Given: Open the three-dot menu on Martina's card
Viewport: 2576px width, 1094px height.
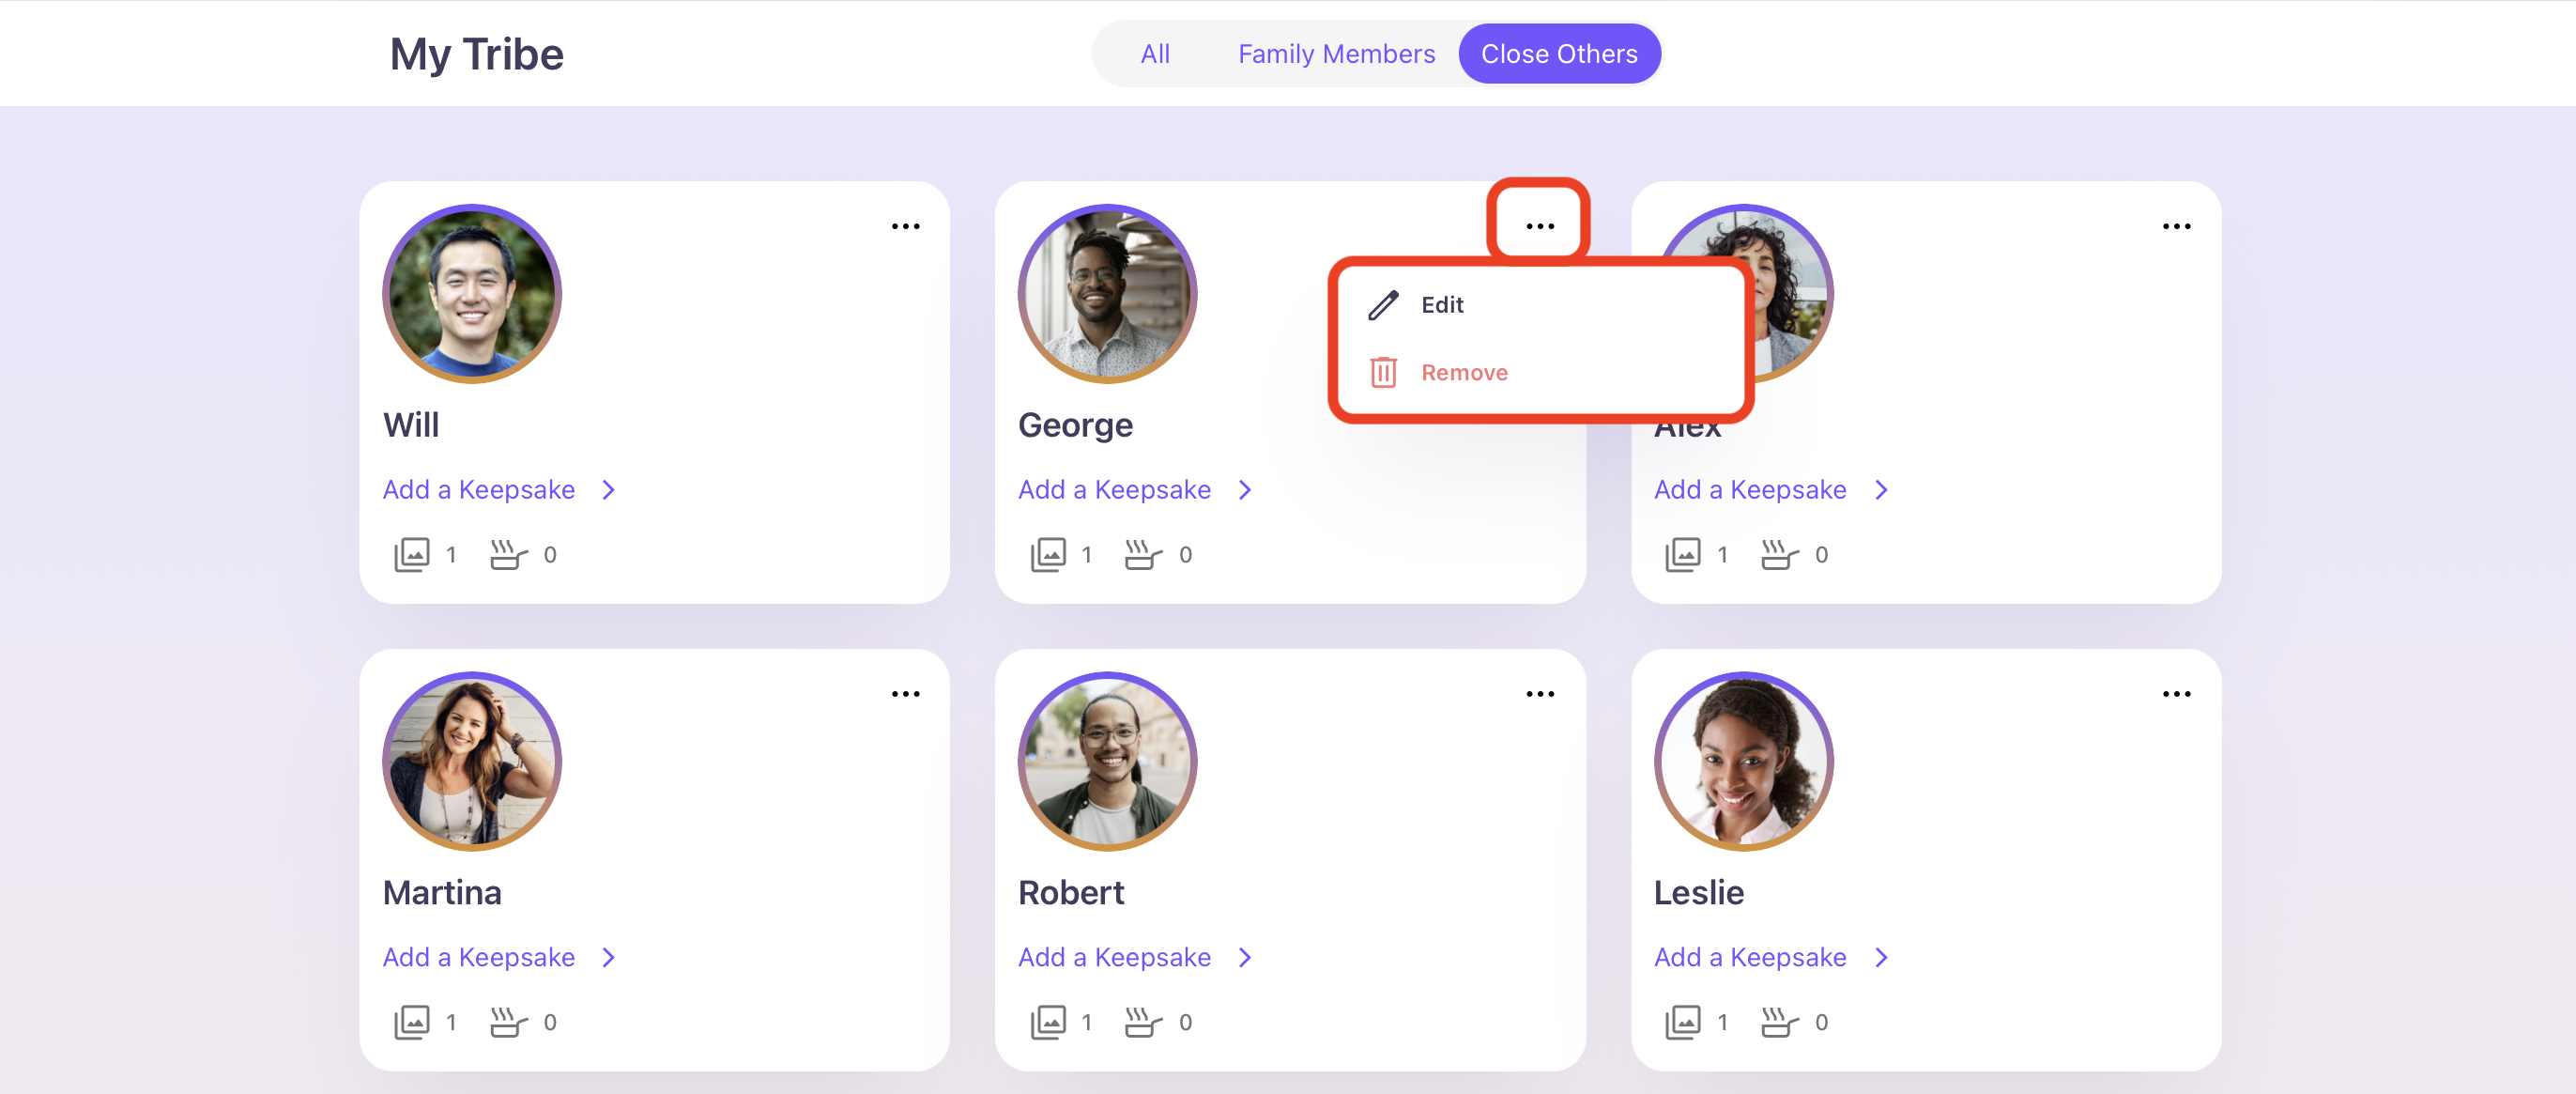Looking at the screenshot, I should [x=905, y=693].
